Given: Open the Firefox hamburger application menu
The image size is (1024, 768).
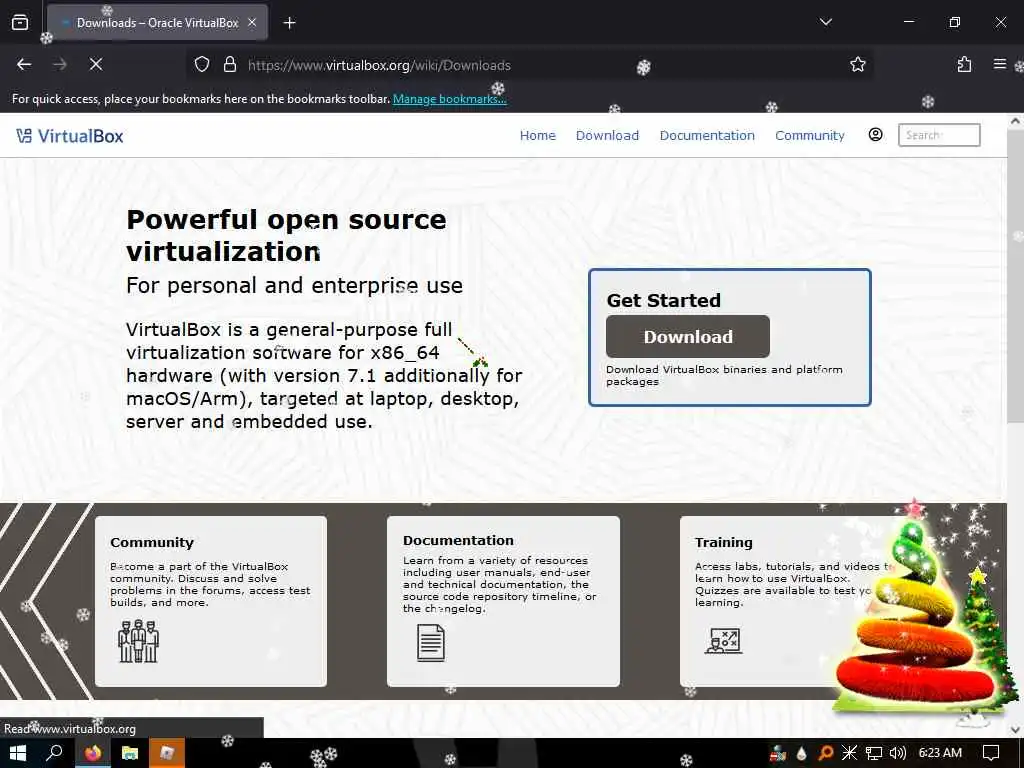Looking at the screenshot, I should 999,64.
